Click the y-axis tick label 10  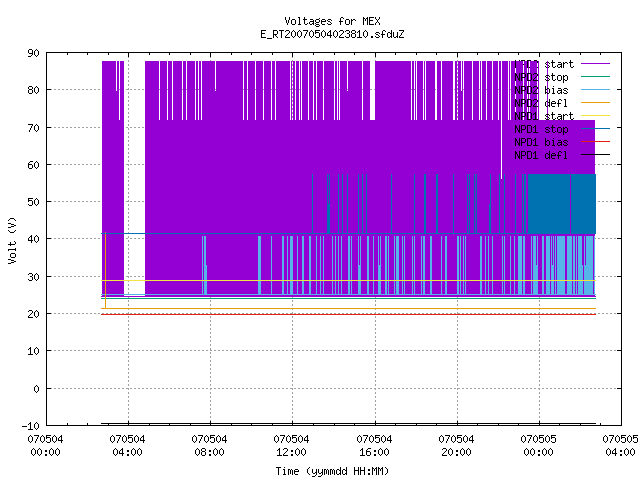pyautogui.click(x=33, y=351)
